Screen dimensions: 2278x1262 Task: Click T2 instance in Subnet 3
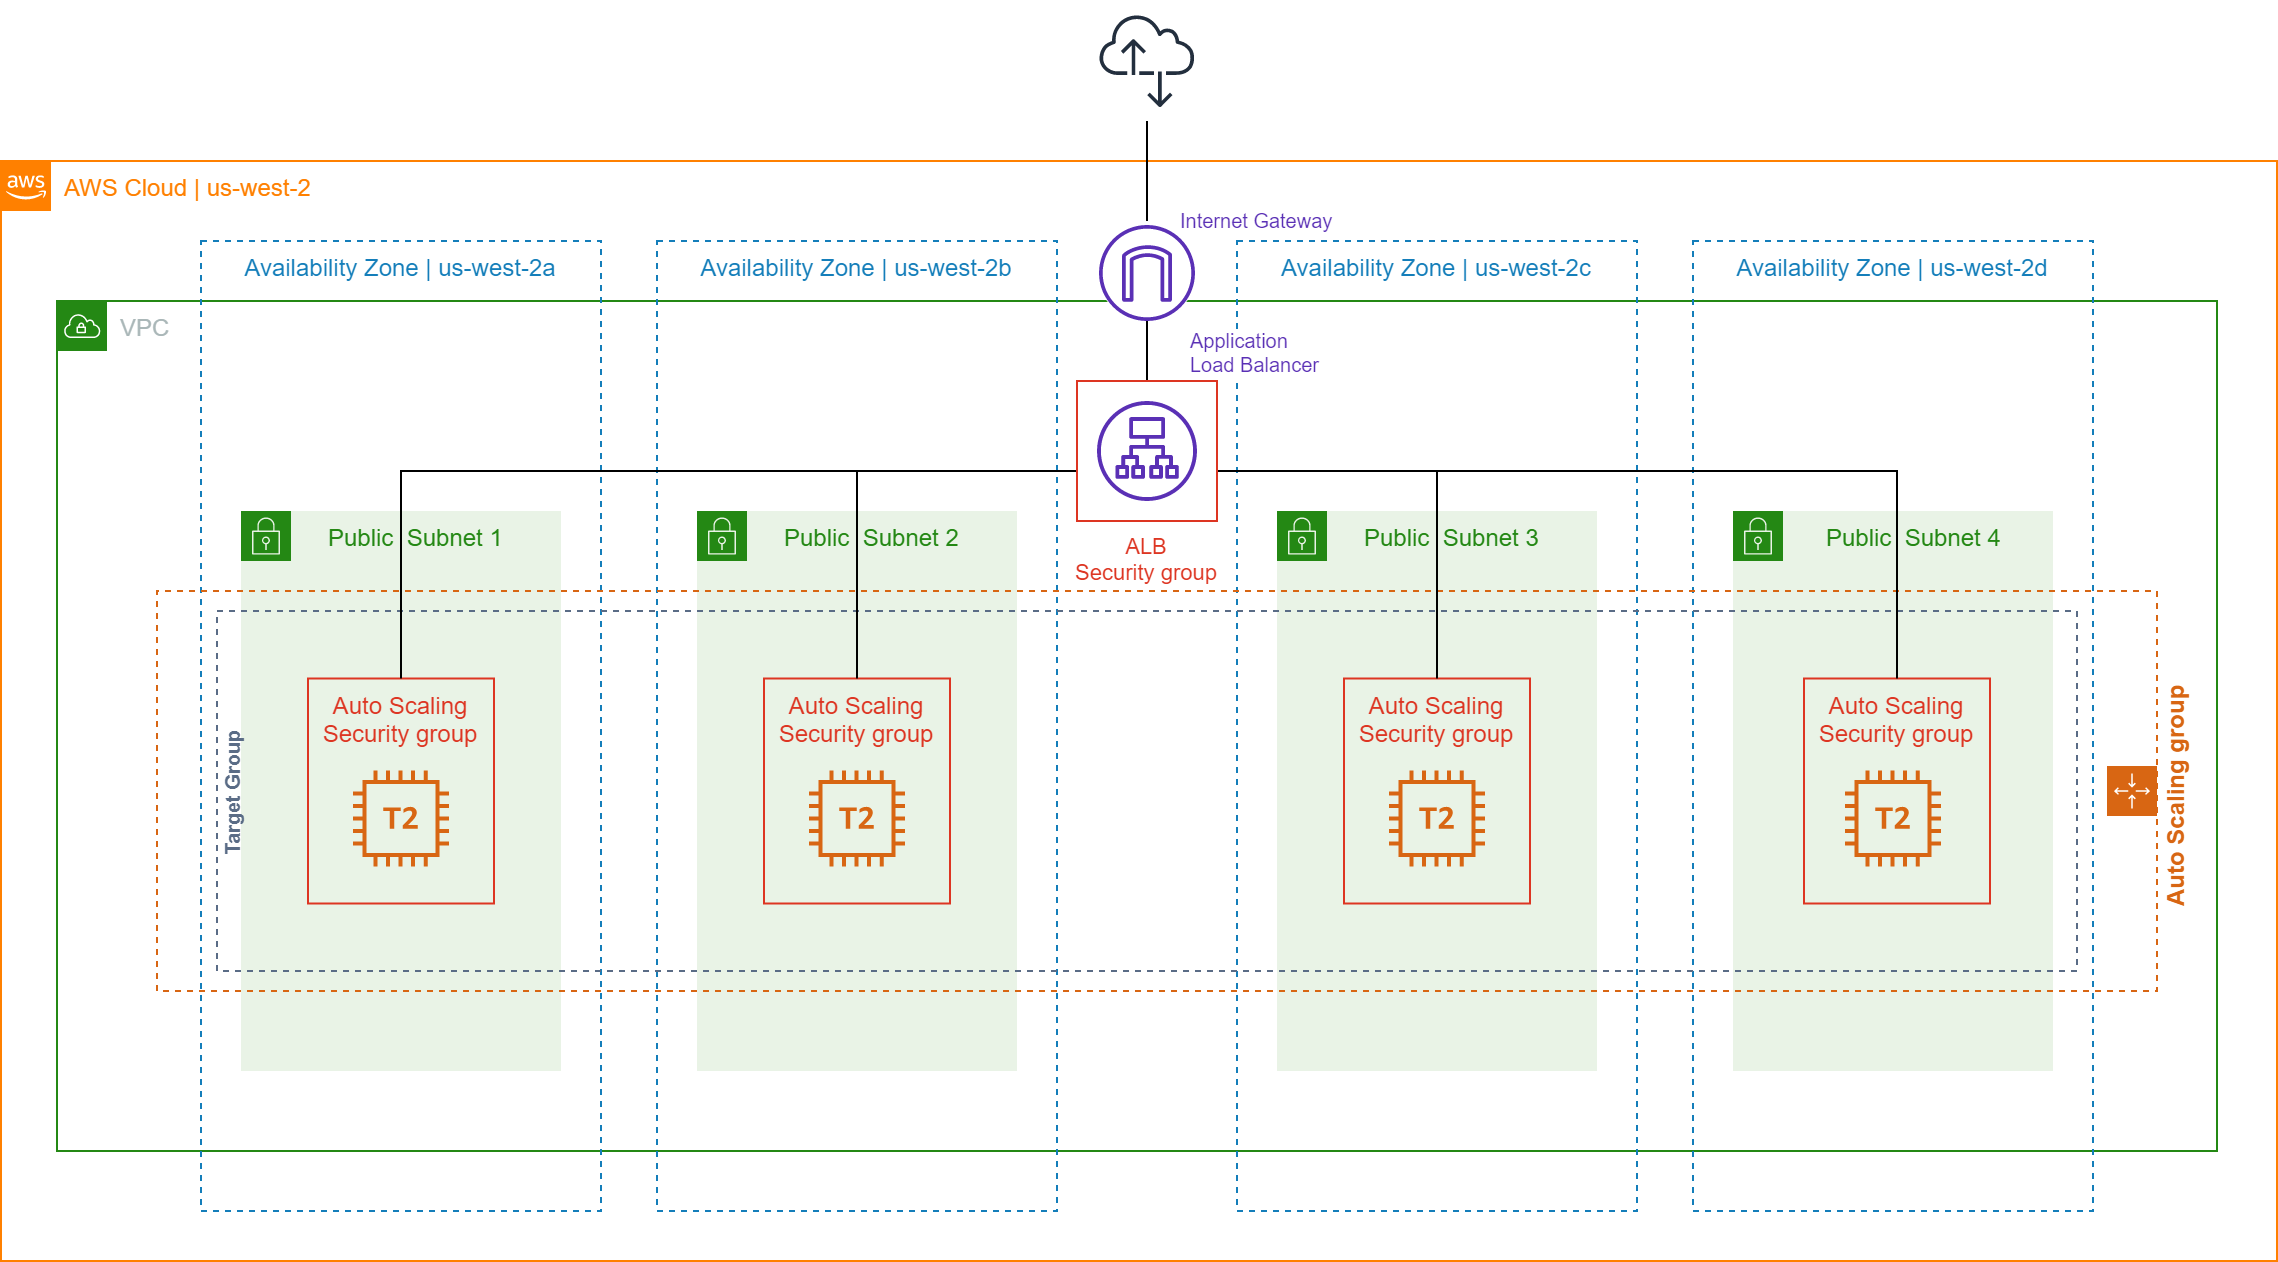point(1437,818)
